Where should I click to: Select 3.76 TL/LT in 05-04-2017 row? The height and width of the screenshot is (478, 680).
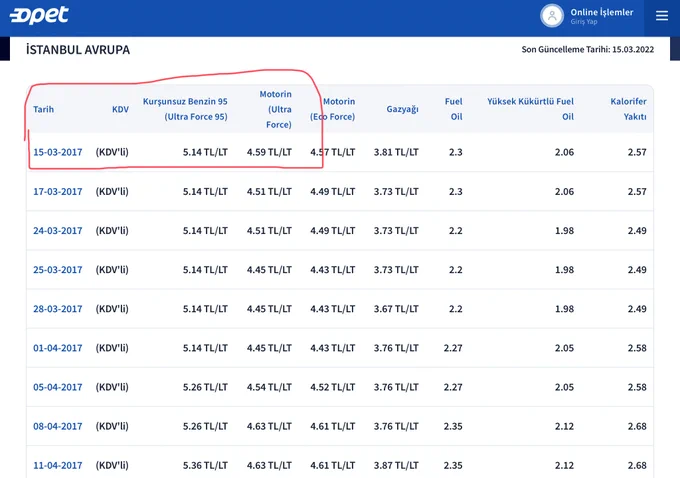(396, 387)
